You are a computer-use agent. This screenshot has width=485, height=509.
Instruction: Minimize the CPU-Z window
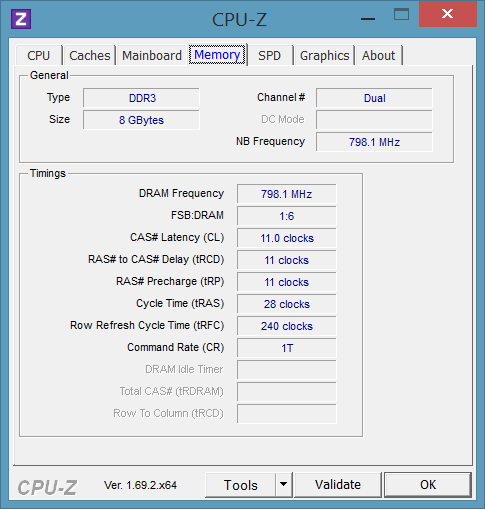pos(368,19)
